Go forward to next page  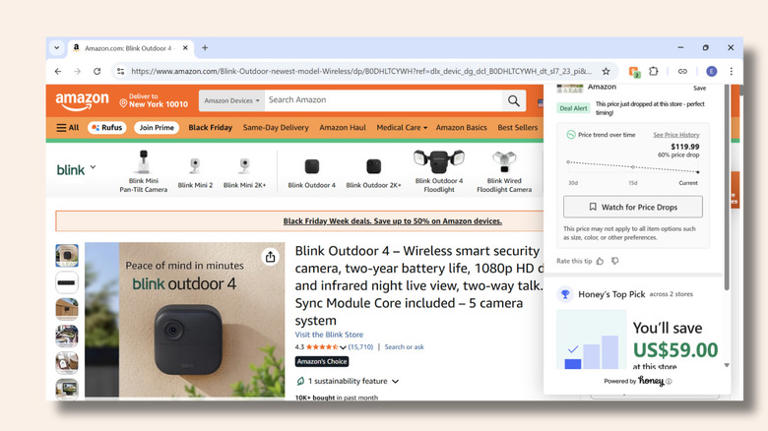click(x=77, y=72)
